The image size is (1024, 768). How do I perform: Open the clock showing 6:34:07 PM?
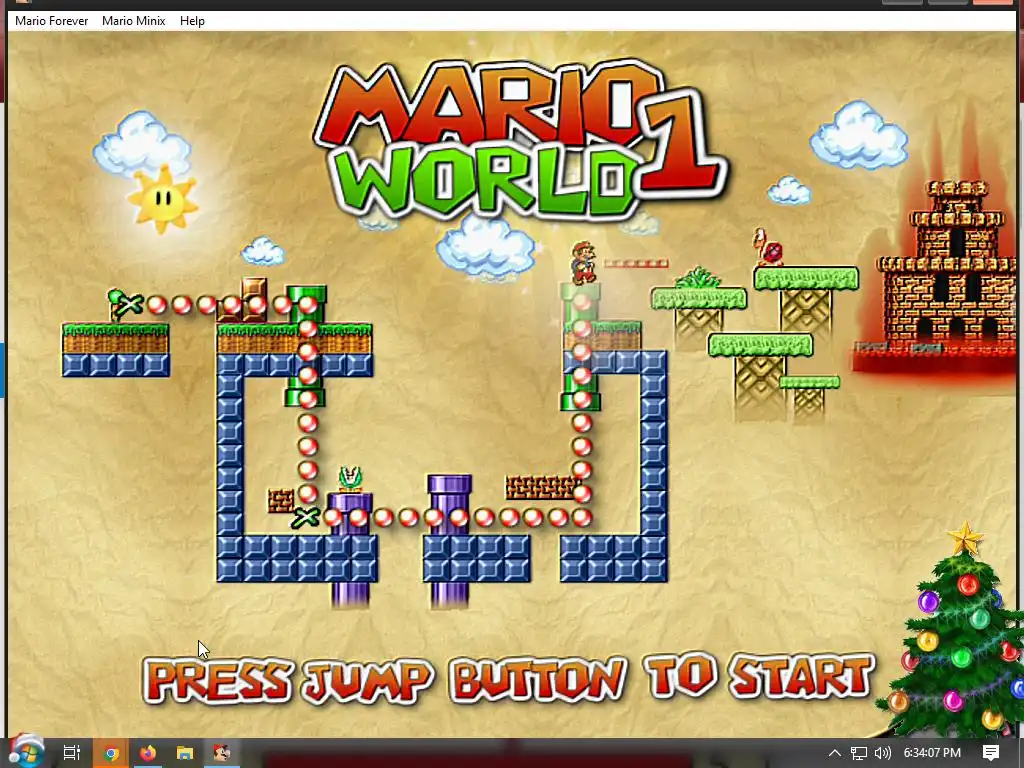(x=932, y=753)
